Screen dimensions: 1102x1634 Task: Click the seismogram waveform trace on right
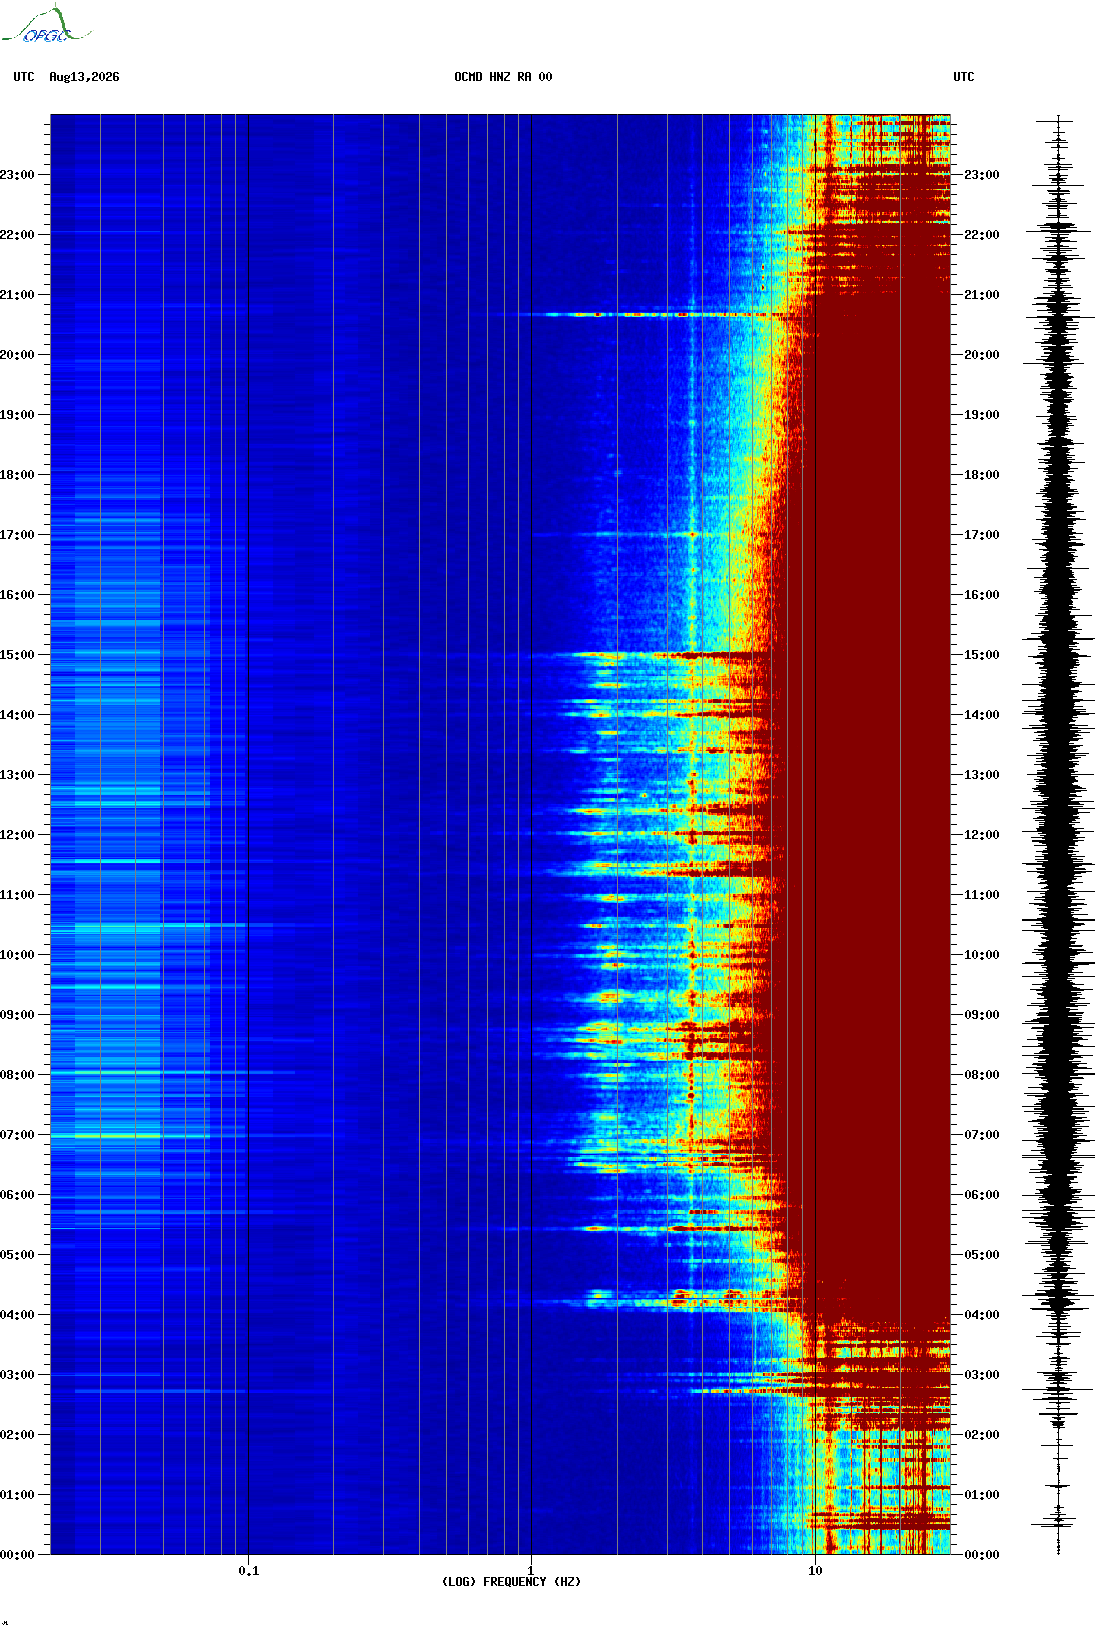[x=1059, y=835]
